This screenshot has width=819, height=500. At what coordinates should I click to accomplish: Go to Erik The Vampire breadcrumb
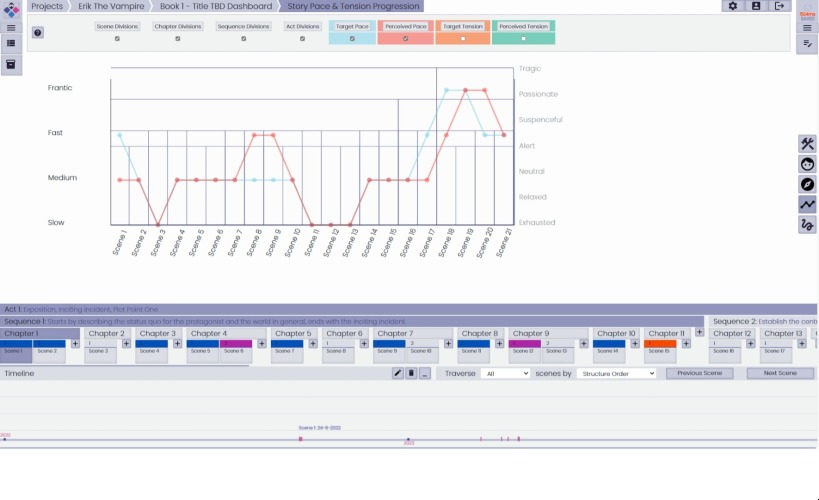[111, 6]
